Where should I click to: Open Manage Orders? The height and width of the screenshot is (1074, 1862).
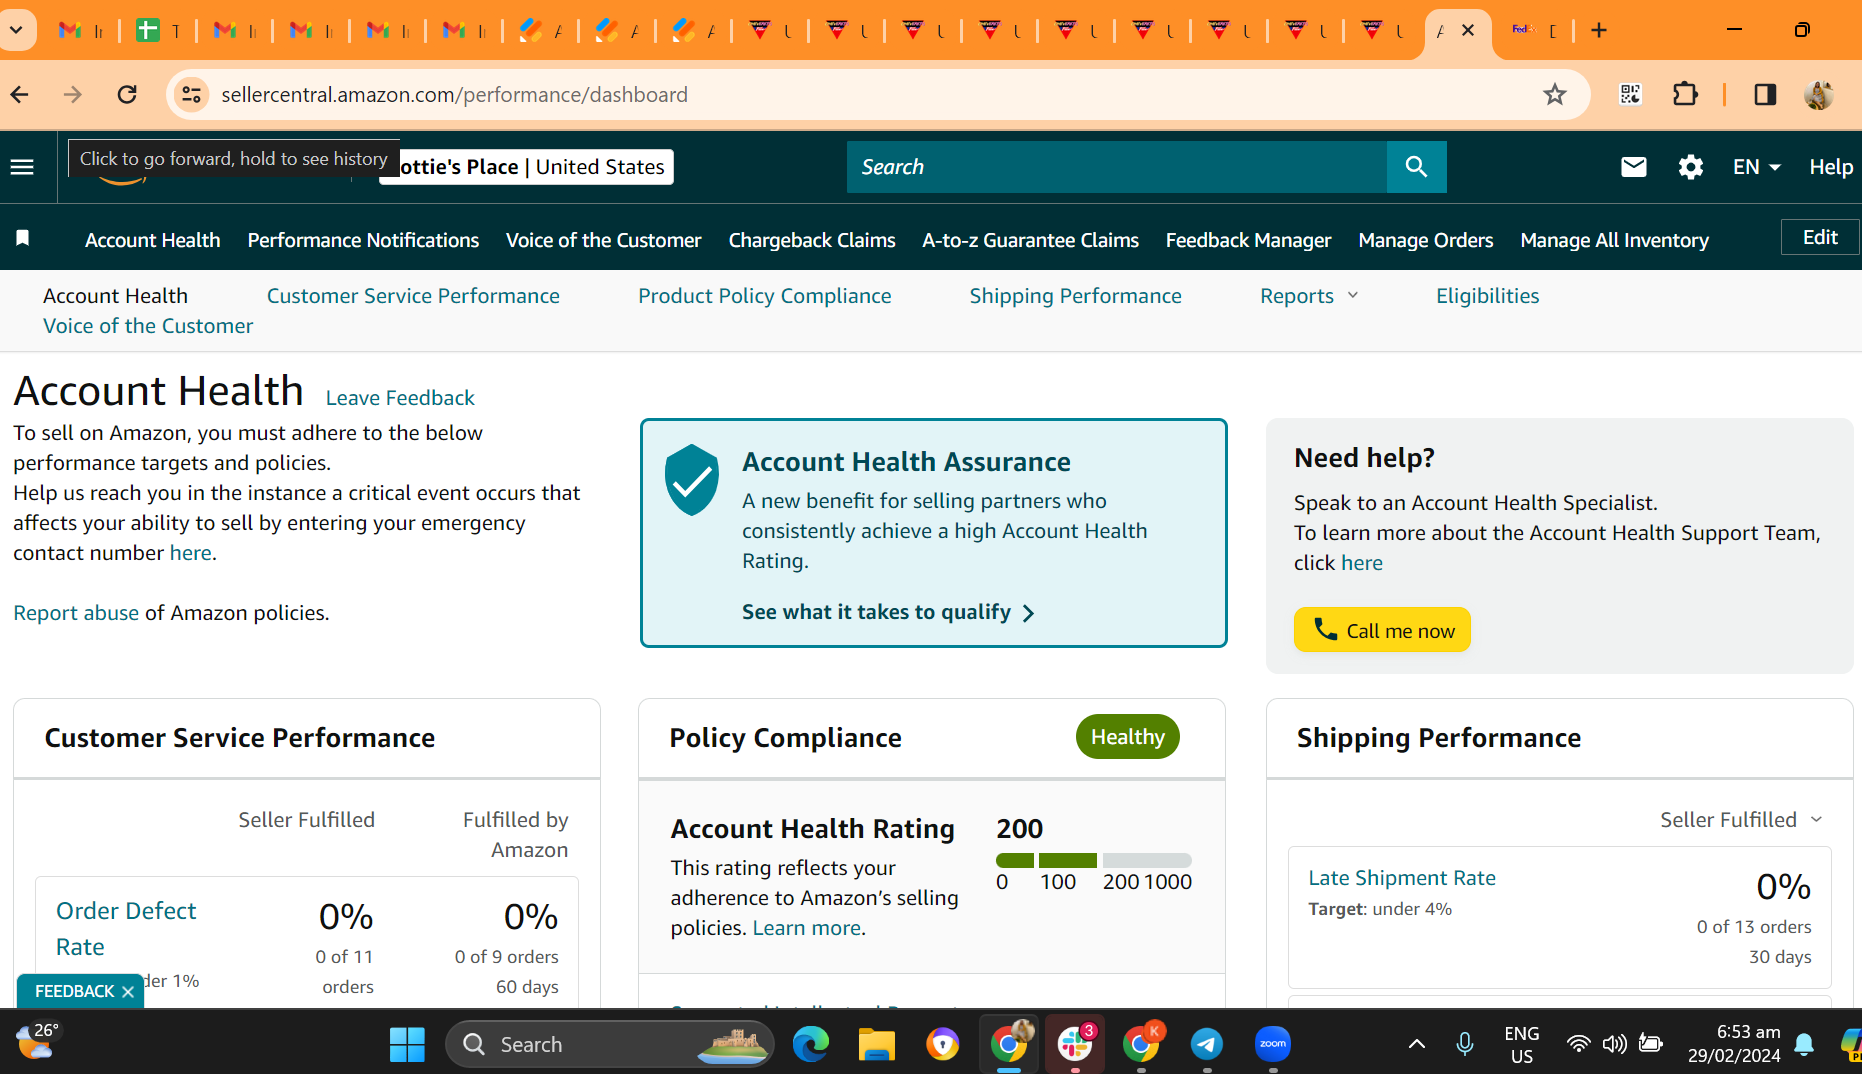tap(1426, 240)
